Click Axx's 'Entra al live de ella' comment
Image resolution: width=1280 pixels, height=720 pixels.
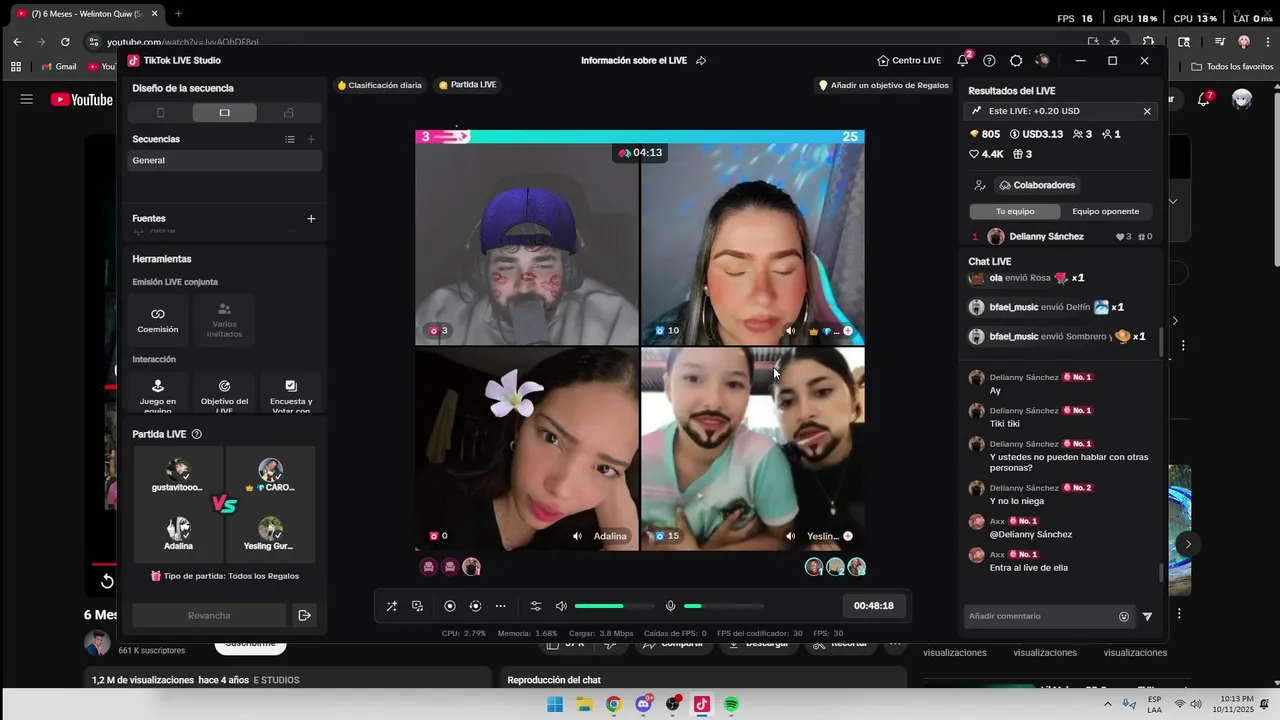pos(1029,568)
